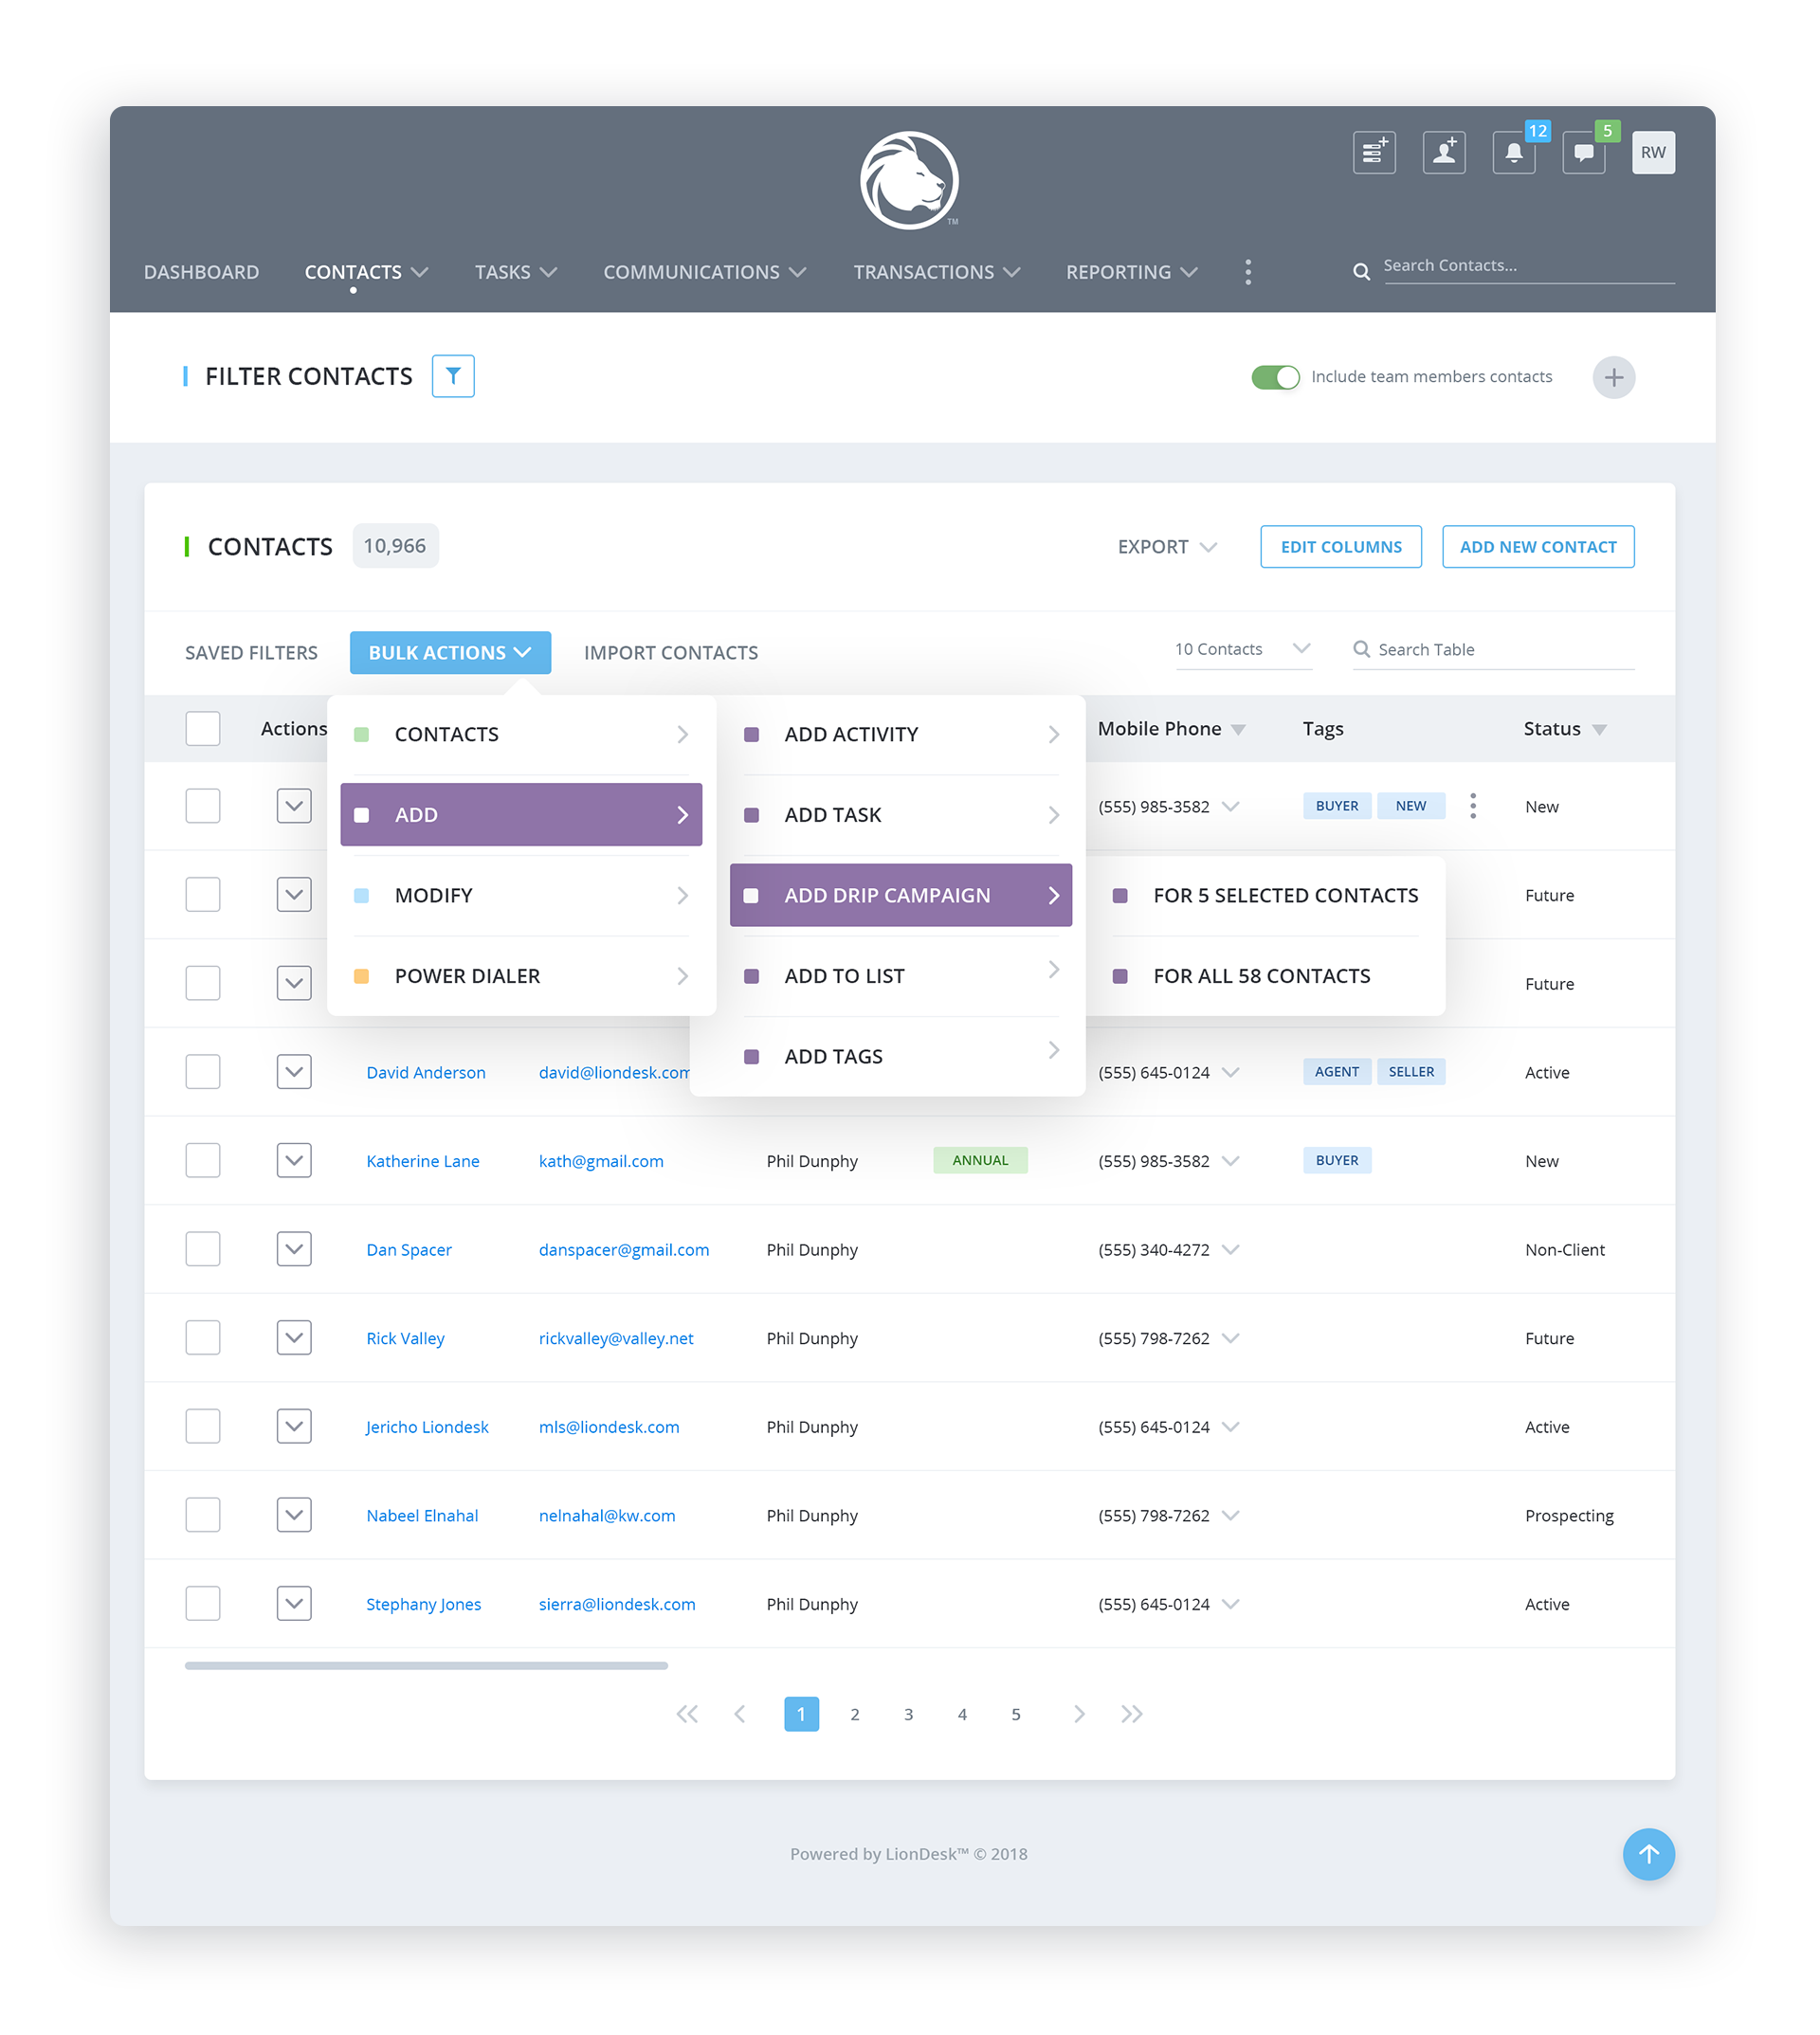Click the add contact person icon
The image size is (1820, 2035).
click(1444, 153)
